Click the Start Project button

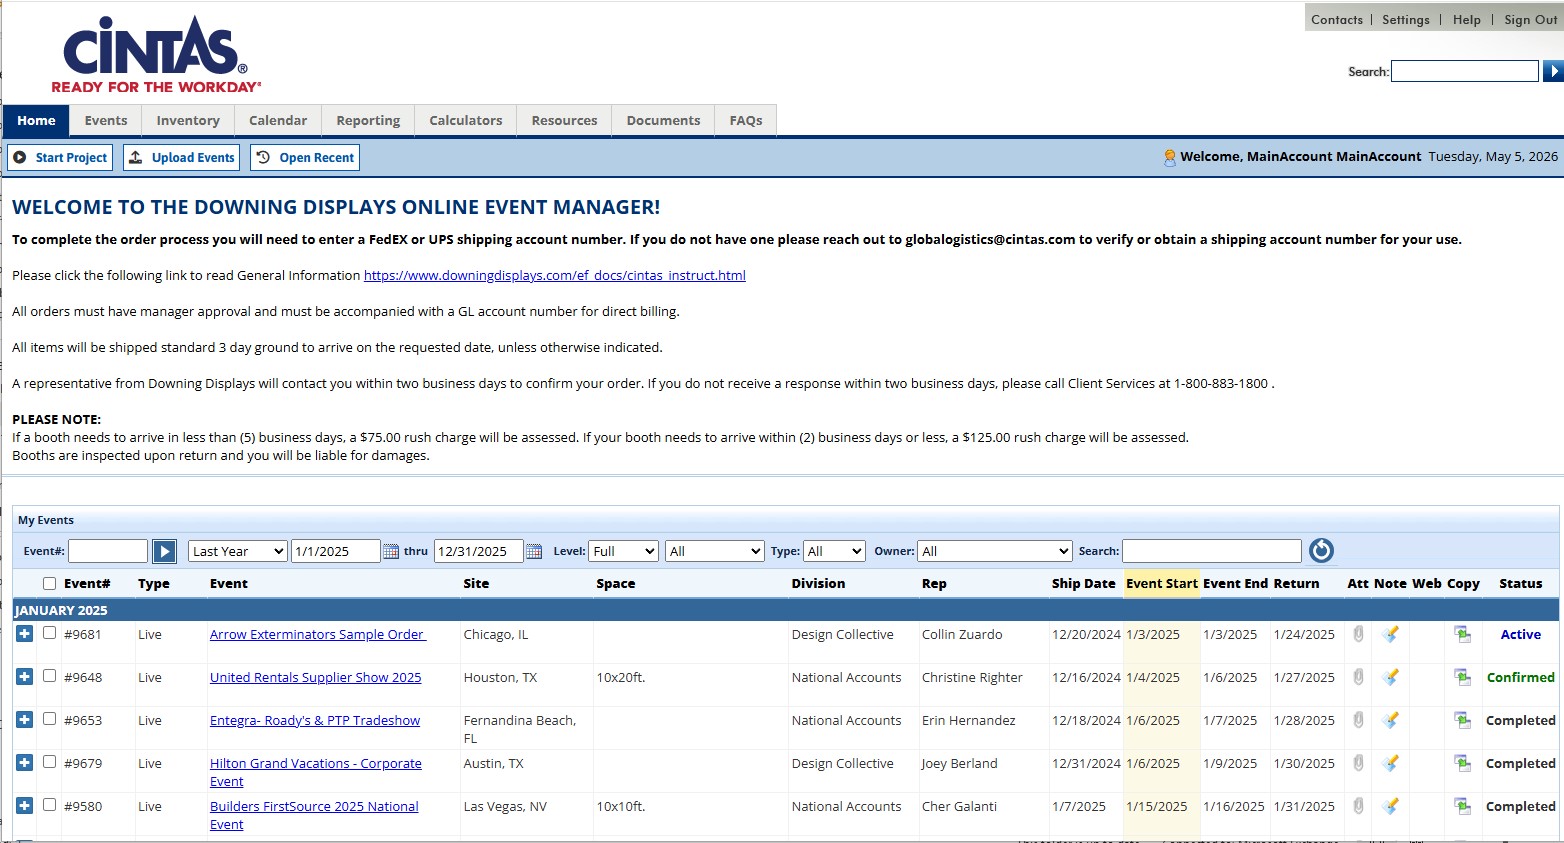60,157
